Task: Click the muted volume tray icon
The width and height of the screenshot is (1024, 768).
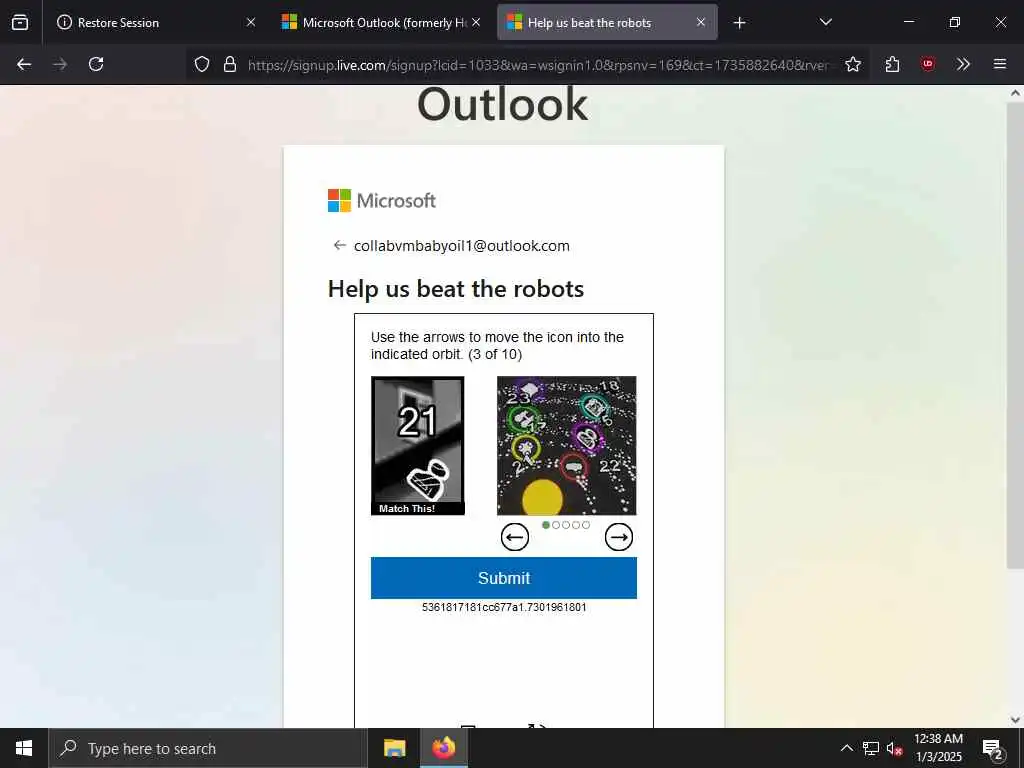Action: click(894, 748)
